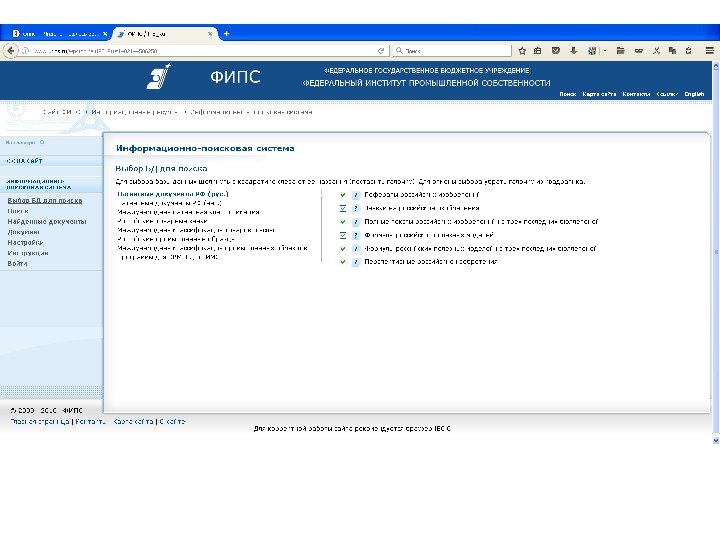Viewport: 720px width, 540px height.
Task: Expand Российские промышленные образцы group
Action: tap(175, 239)
